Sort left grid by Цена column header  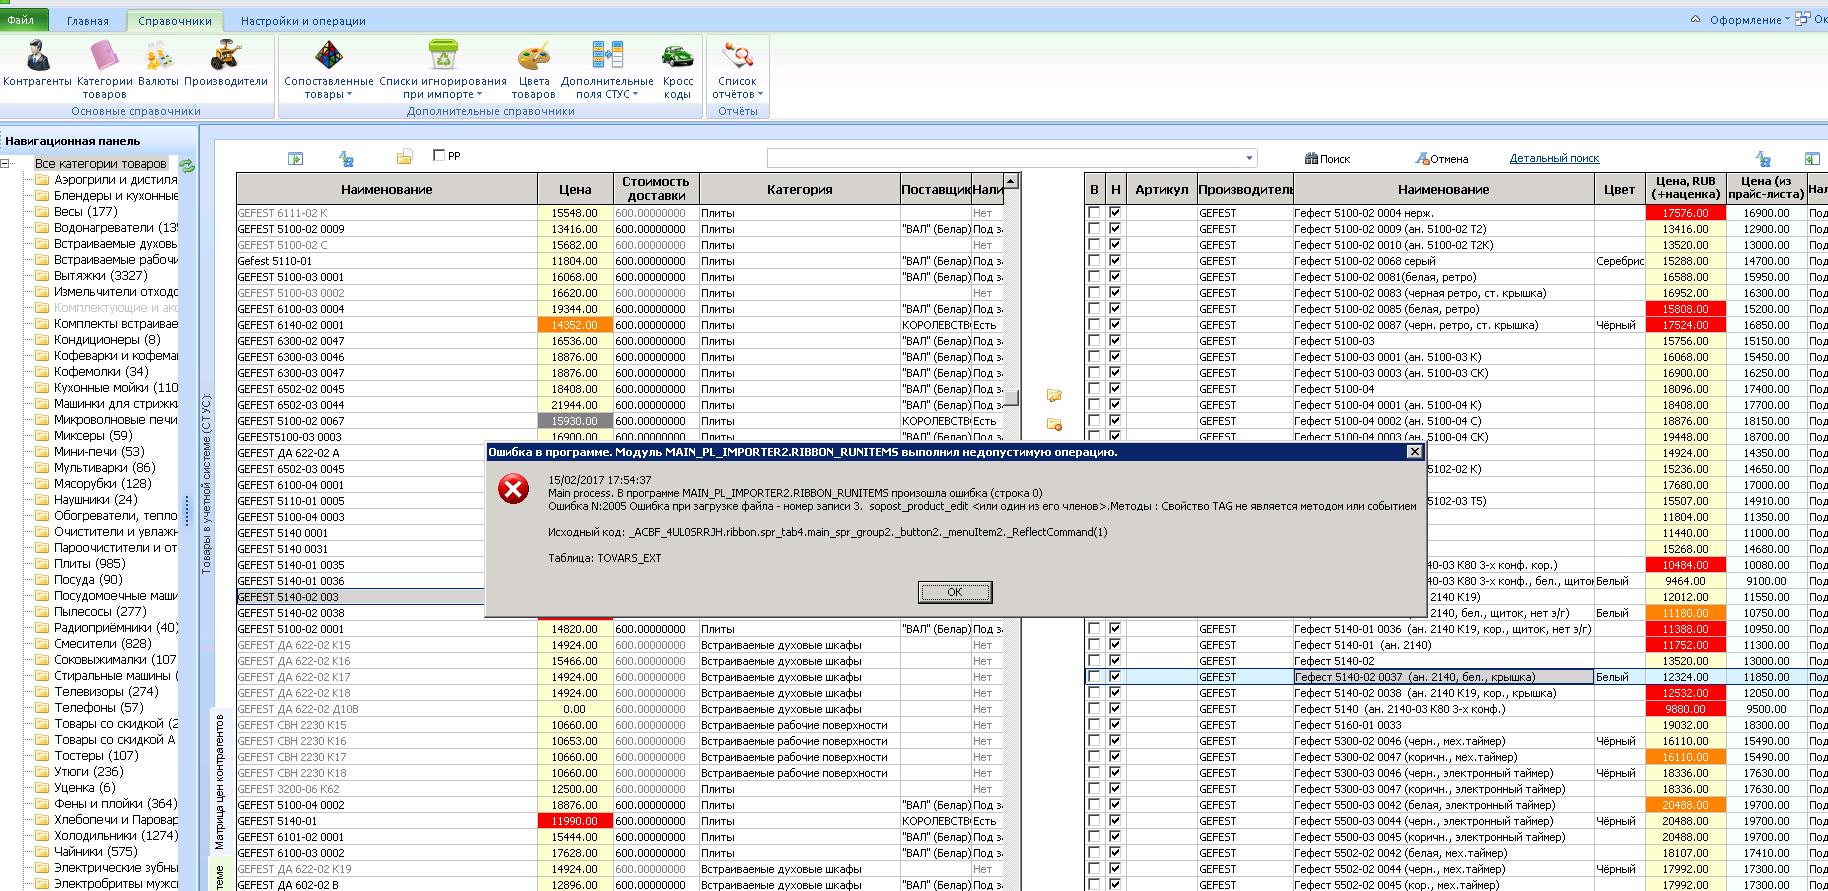point(575,189)
